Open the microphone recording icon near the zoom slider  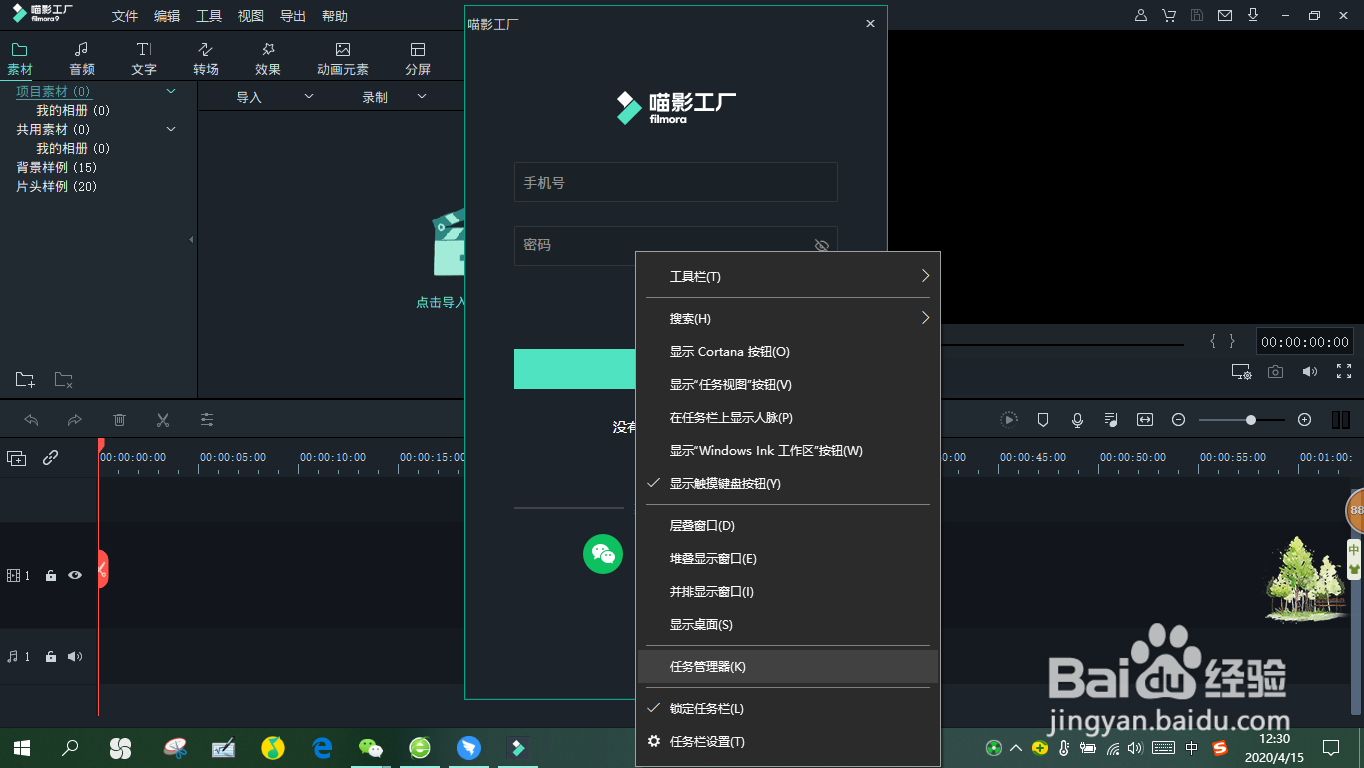tap(1077, 420)
